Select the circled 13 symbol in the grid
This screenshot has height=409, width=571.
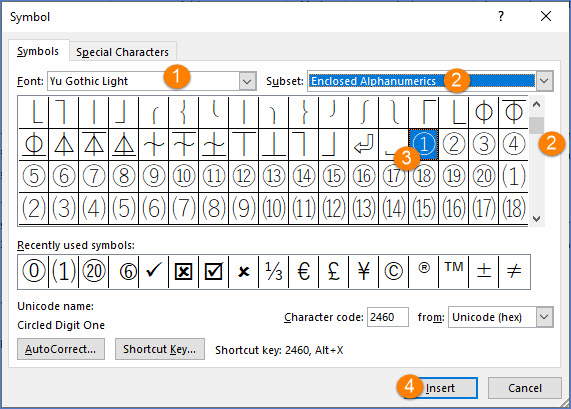[274, 176]
